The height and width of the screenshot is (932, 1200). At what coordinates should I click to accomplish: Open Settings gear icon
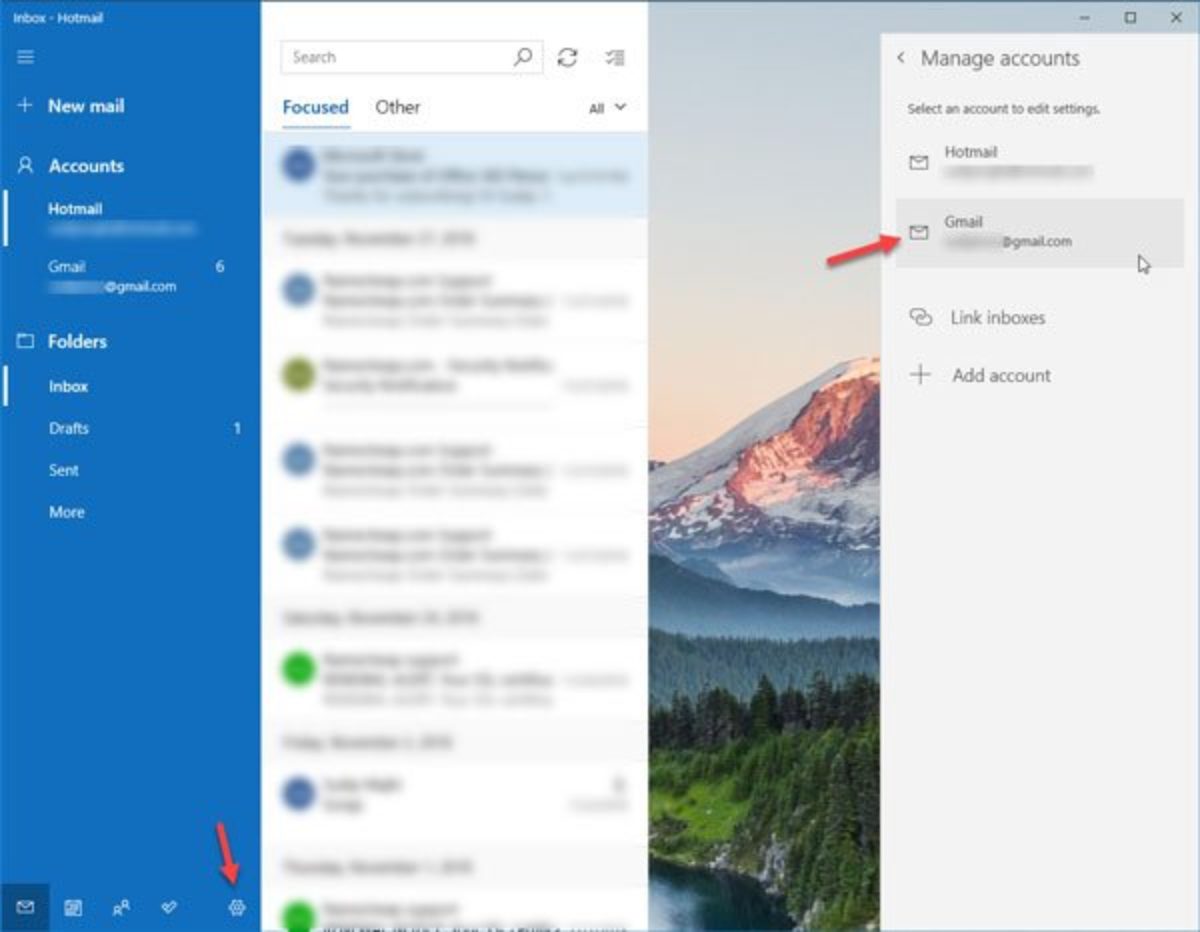(237, 908)
